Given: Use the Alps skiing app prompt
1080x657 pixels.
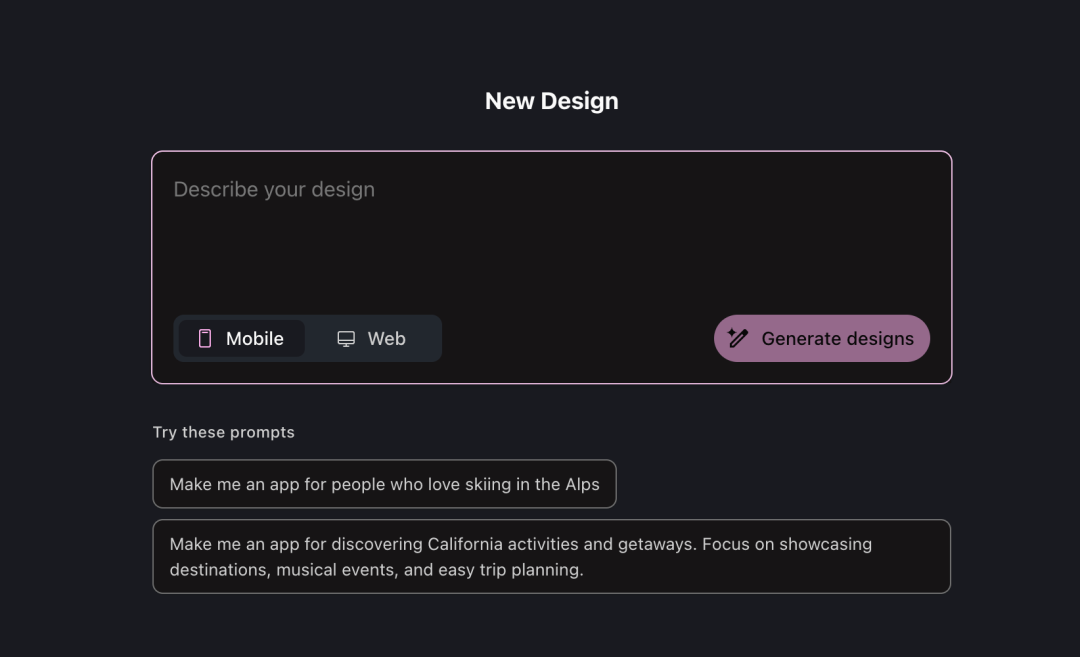Looking at the screenshot, I should coord(384,484).
